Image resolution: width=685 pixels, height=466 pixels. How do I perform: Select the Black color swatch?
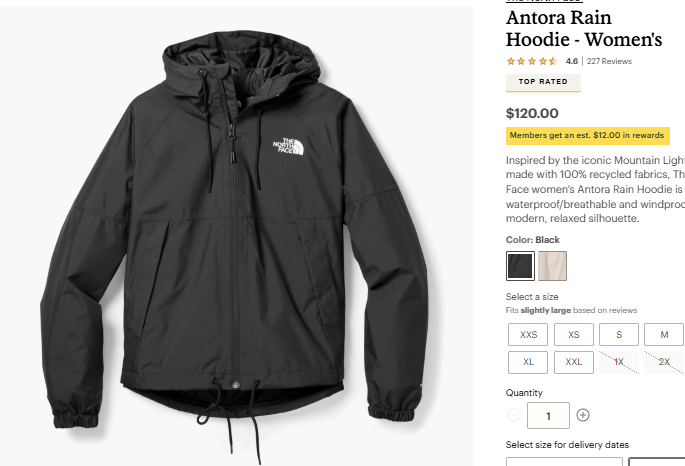[520, 266]
